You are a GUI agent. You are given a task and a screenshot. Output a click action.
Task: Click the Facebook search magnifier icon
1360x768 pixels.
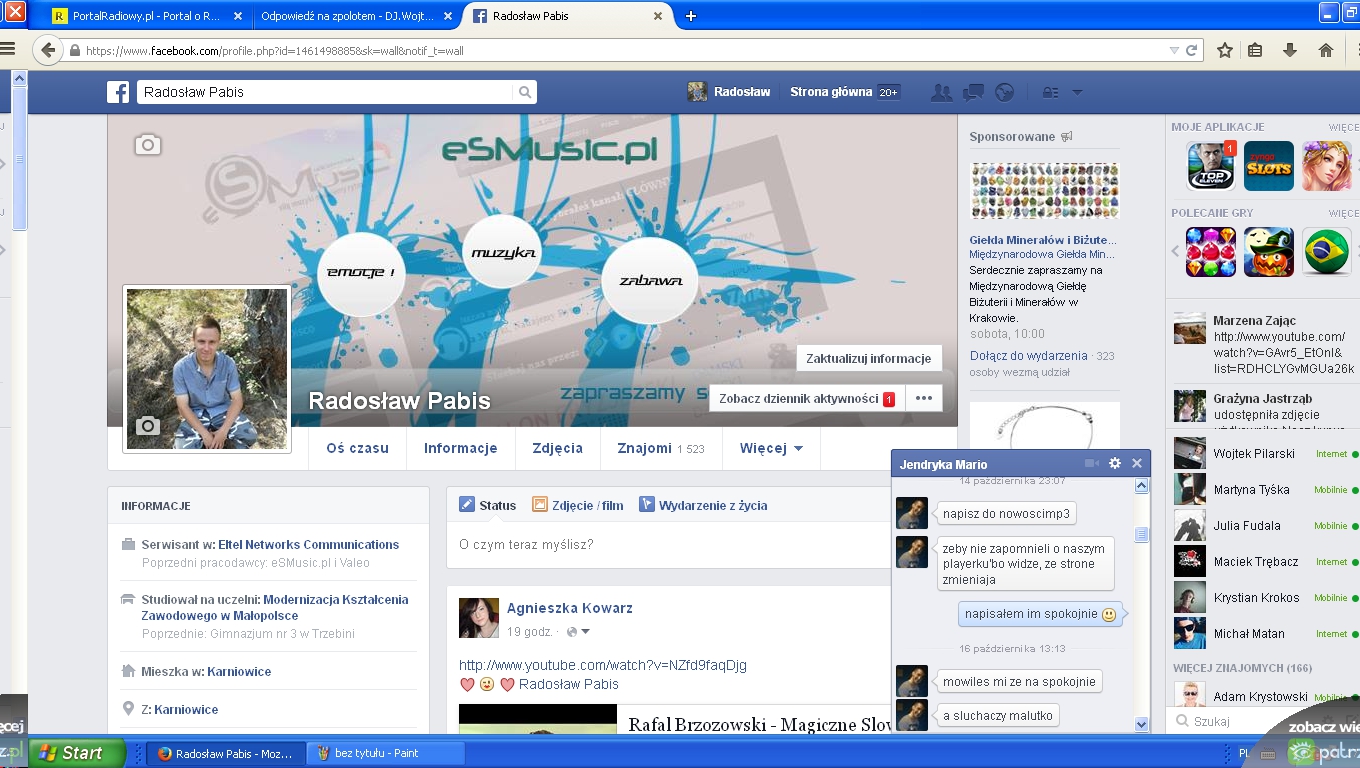click(x=524, y=92)
